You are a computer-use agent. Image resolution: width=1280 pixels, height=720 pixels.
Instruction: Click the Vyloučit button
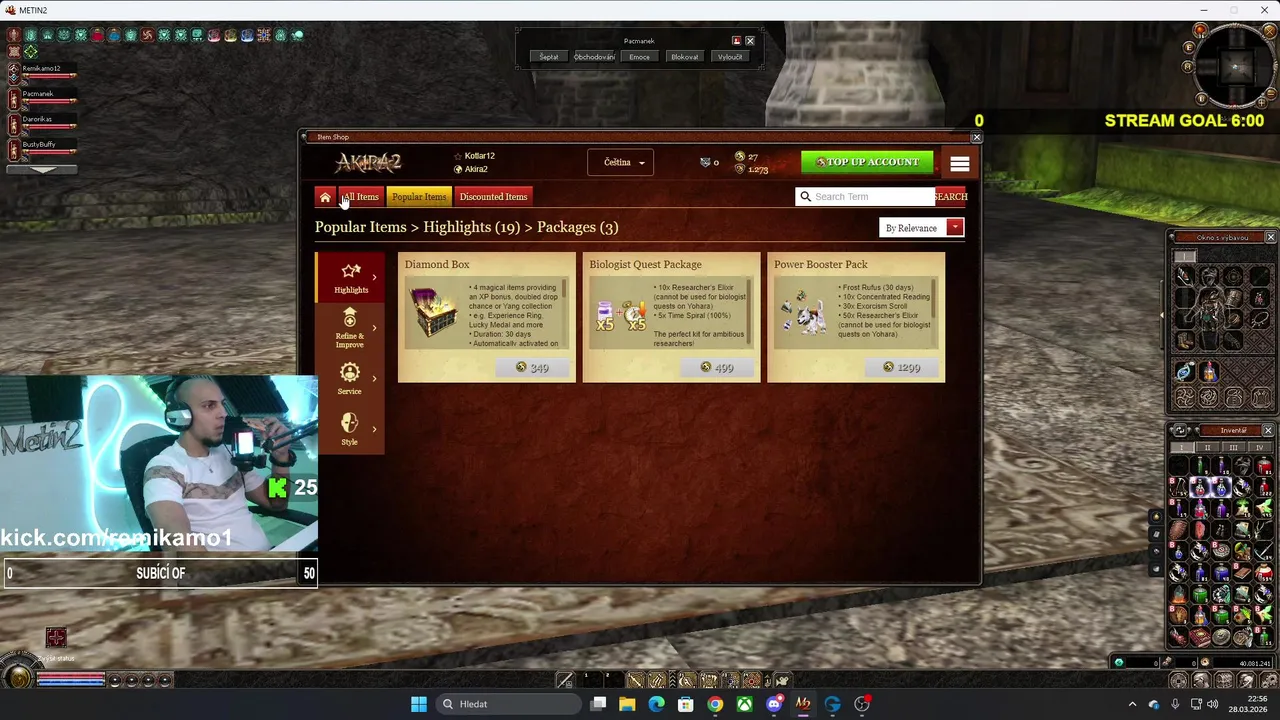730,57
